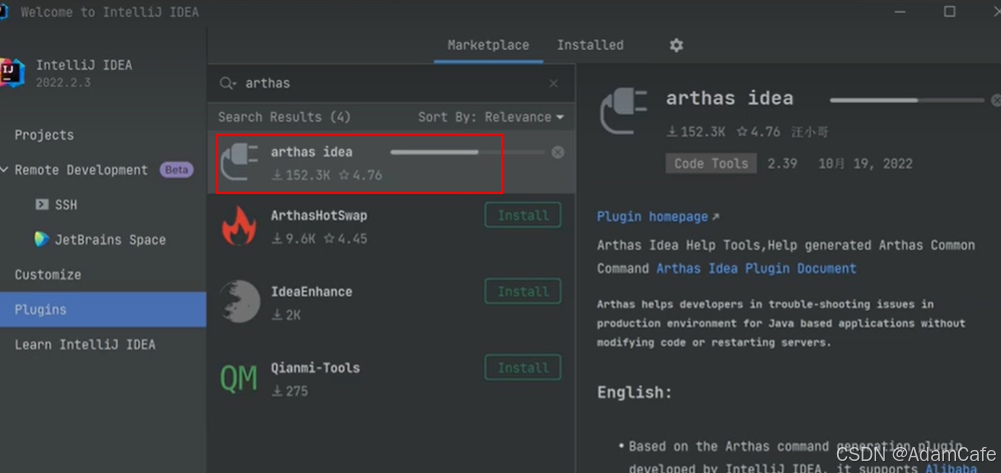Screen dimensions: 1001x473
Task: Select the Qianmi-Tools QM icon
Action: (239, 378)
